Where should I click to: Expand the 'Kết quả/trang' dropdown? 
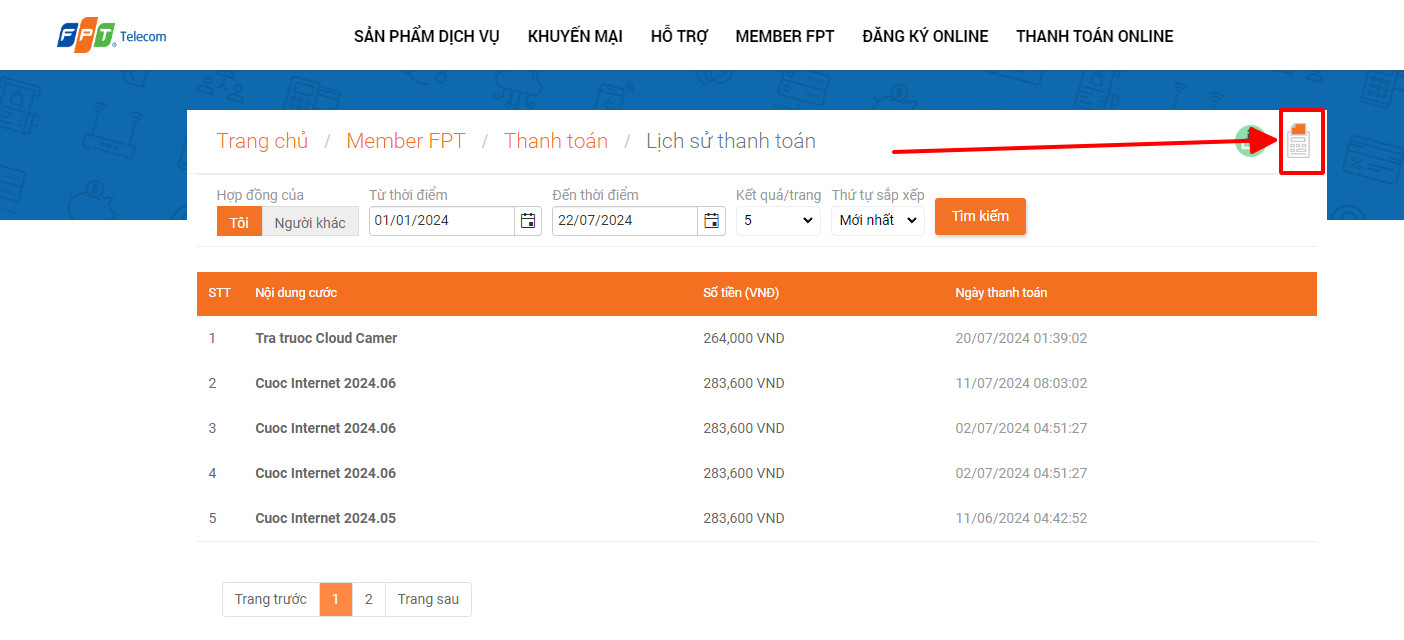[x=779, y=221]
